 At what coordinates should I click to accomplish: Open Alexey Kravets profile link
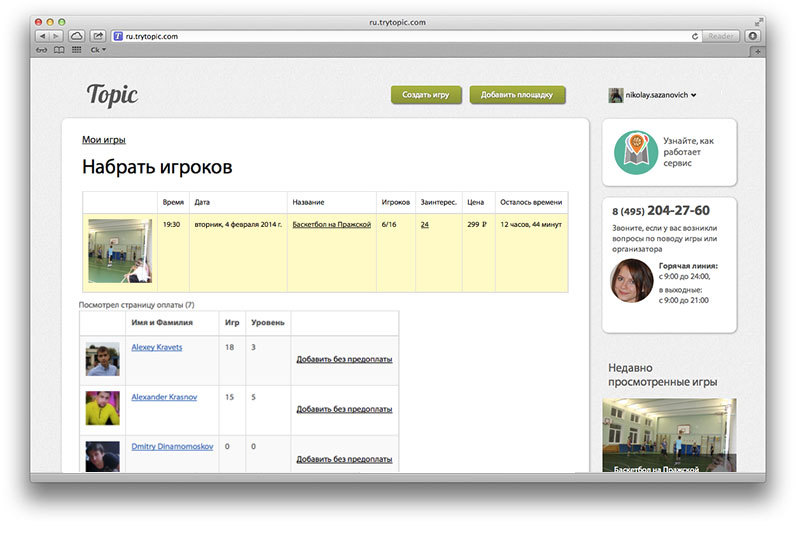(x=157, y=347)
